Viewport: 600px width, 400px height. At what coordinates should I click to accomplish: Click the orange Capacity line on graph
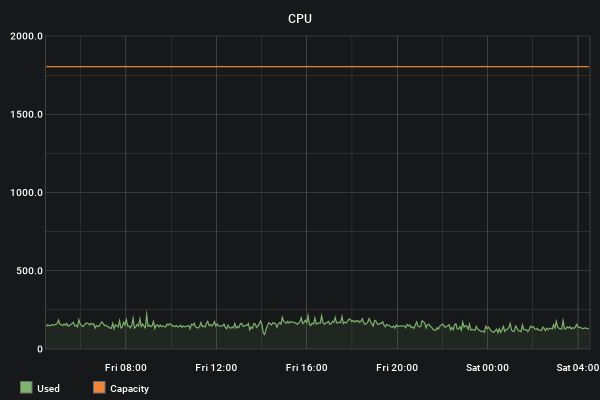click(300, 67)
